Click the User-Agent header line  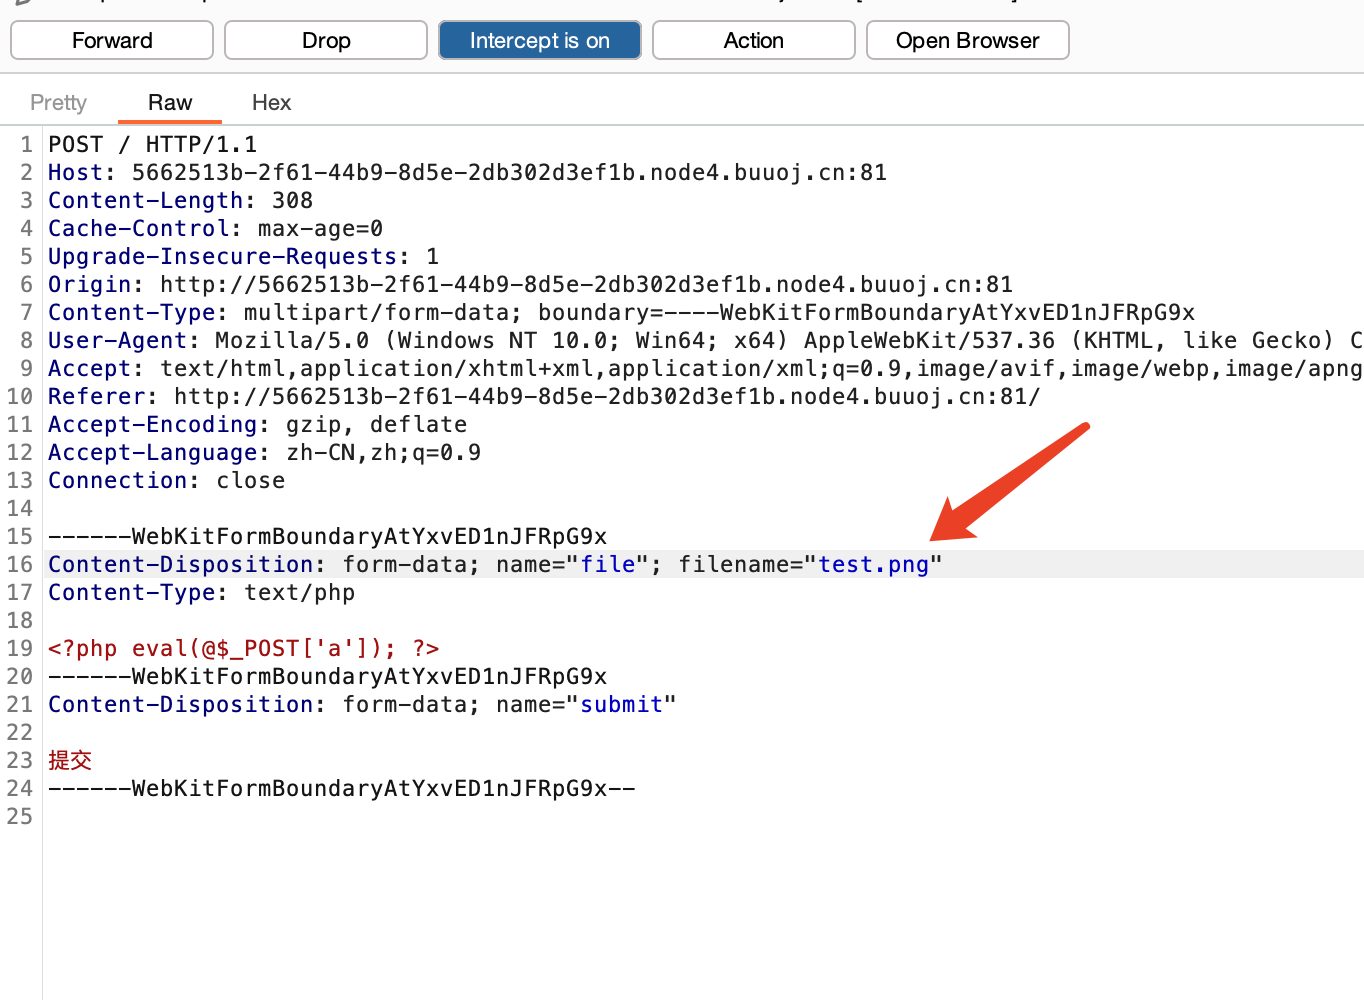705,340
